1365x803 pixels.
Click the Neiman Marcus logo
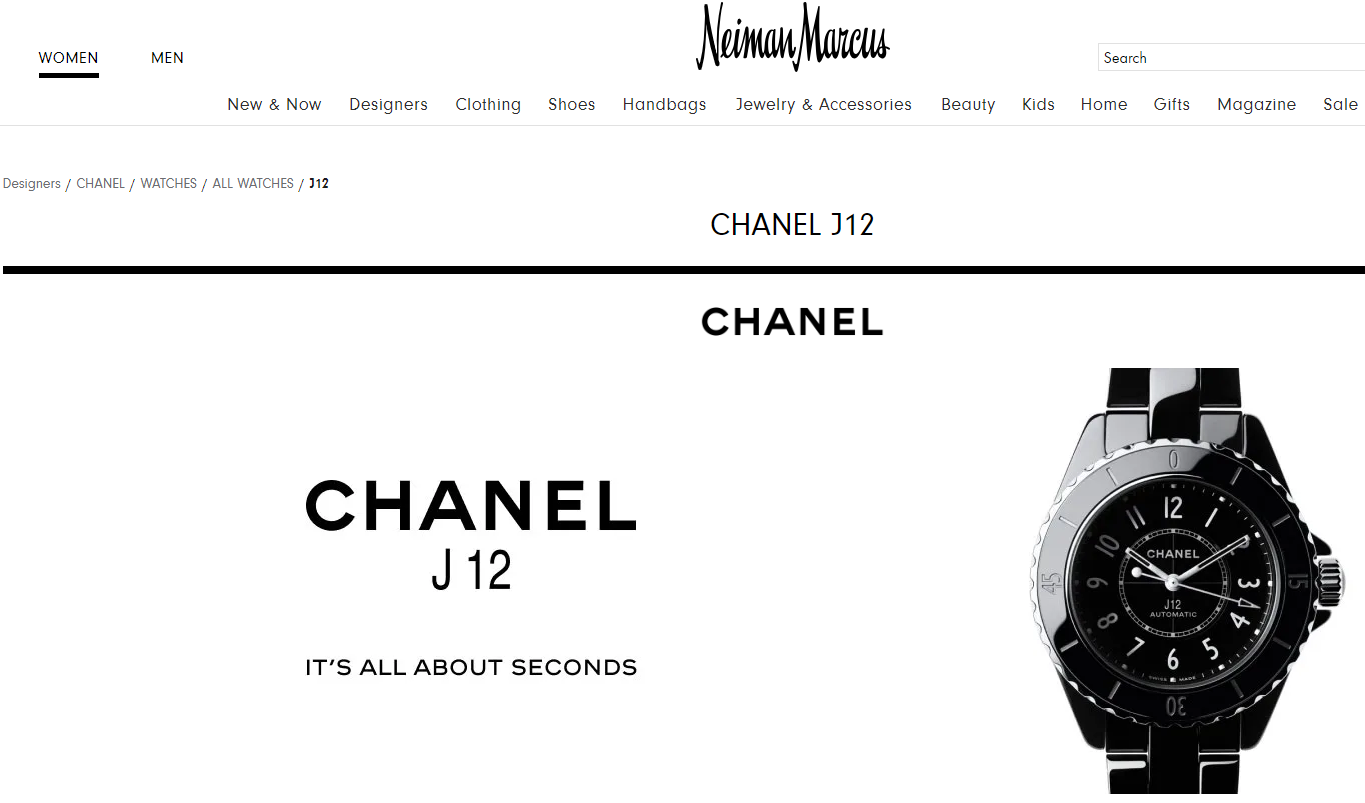(793, 37)
